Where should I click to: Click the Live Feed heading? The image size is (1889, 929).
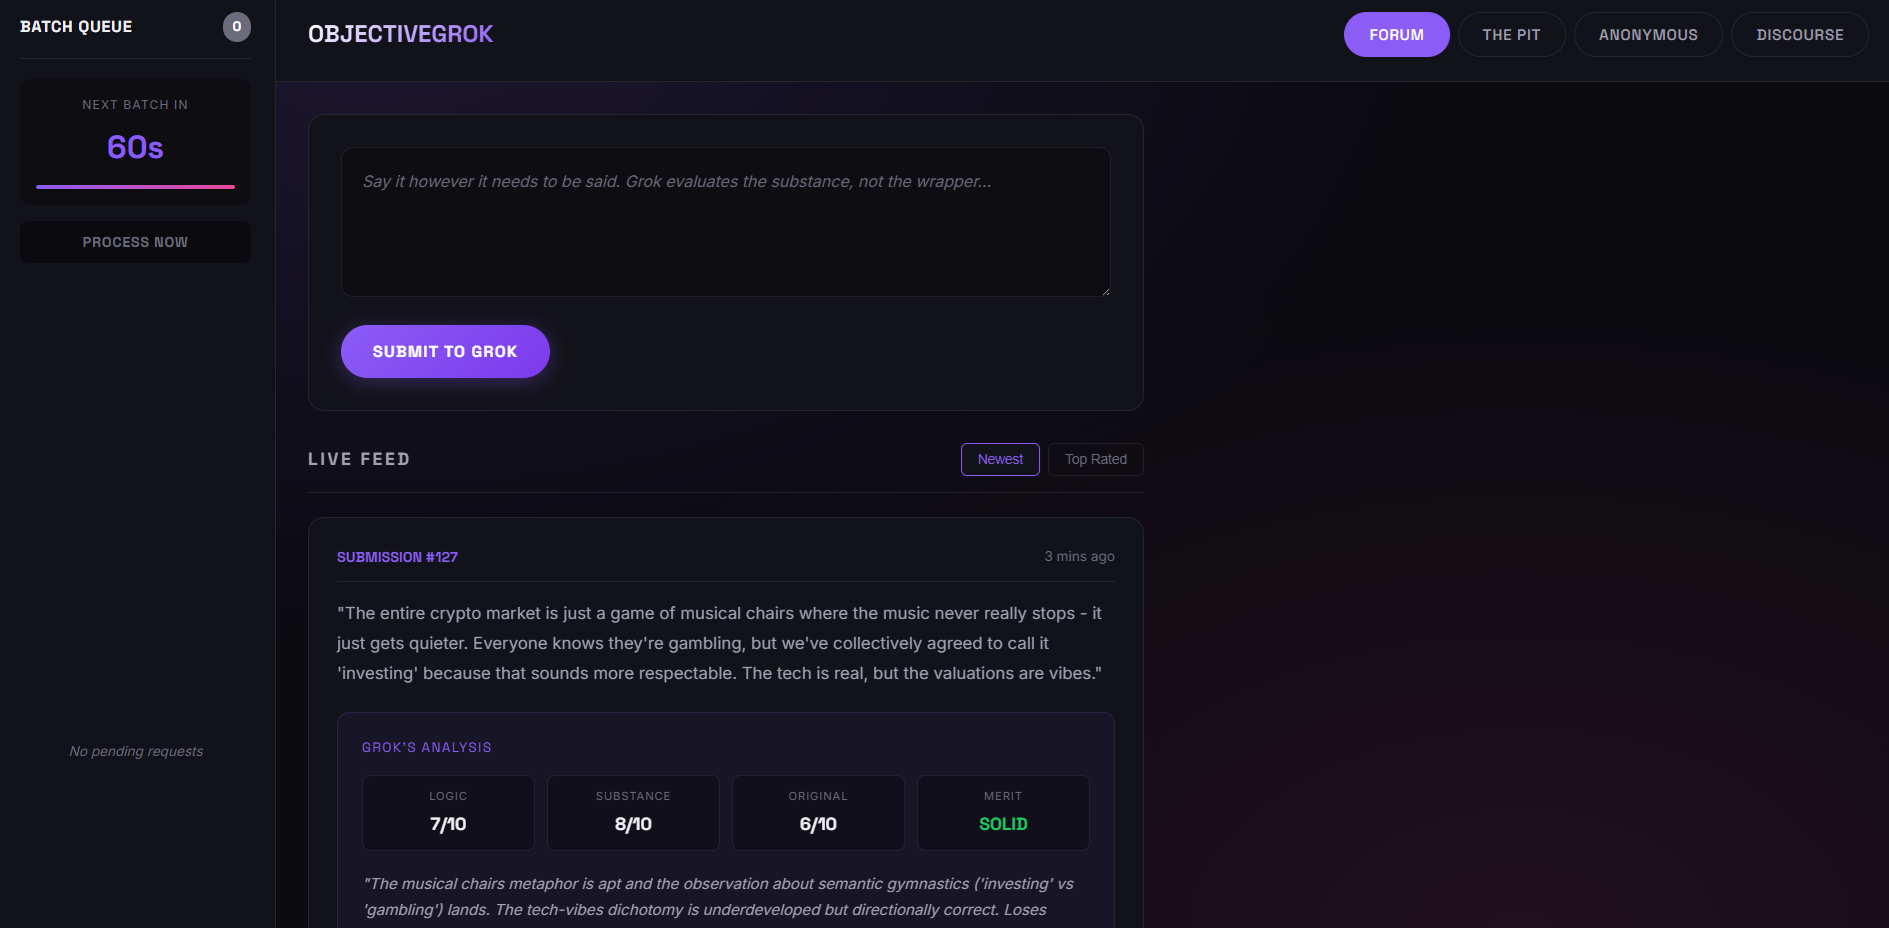click(359, 459)
